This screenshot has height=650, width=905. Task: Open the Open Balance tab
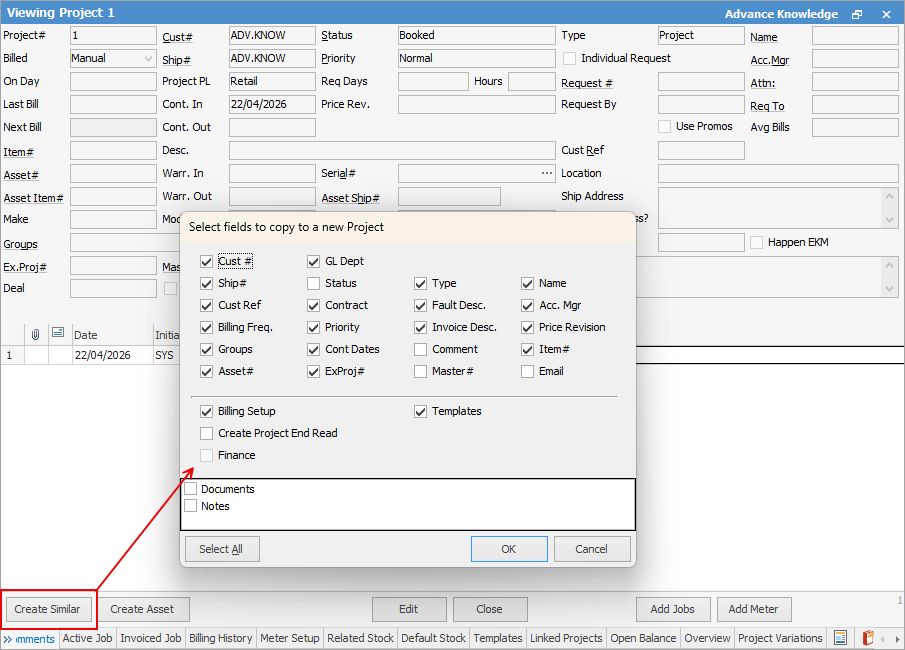643,638
